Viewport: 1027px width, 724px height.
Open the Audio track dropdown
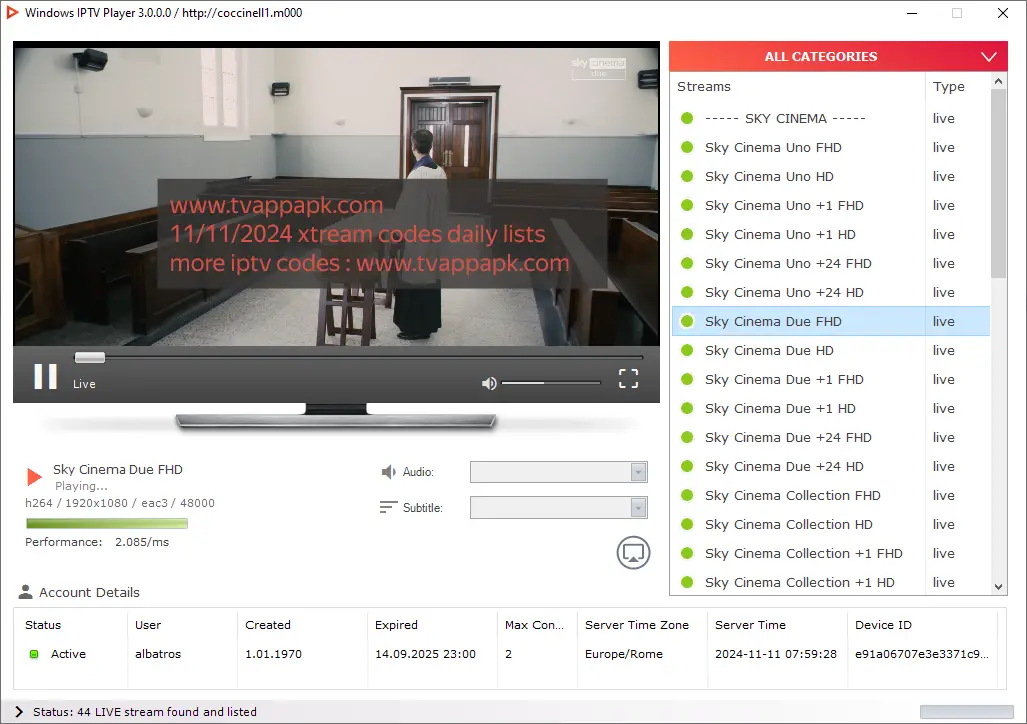(x=559, y=472)
